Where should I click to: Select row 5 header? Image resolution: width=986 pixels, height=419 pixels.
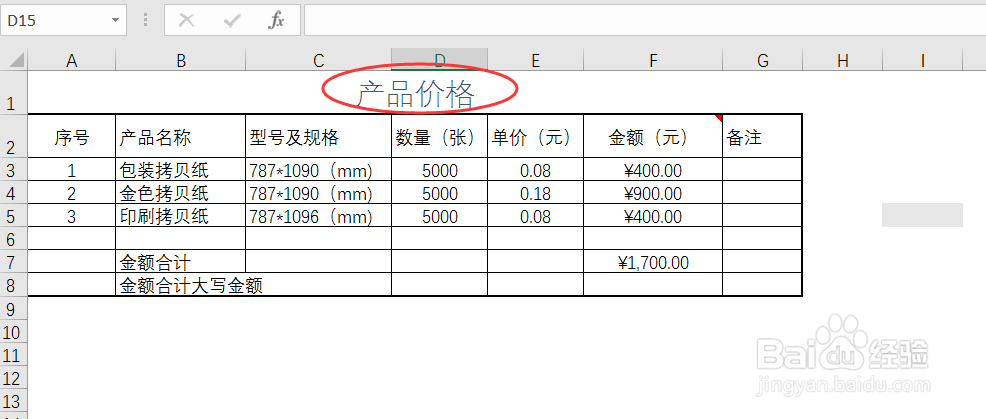(14, 215)
